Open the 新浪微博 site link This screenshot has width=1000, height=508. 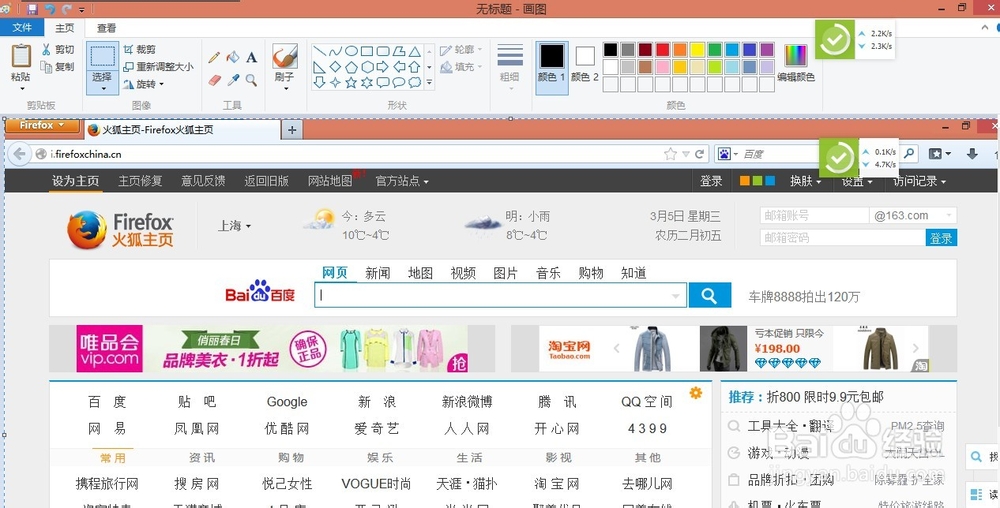pyautogui.click(x=467, y=402)
